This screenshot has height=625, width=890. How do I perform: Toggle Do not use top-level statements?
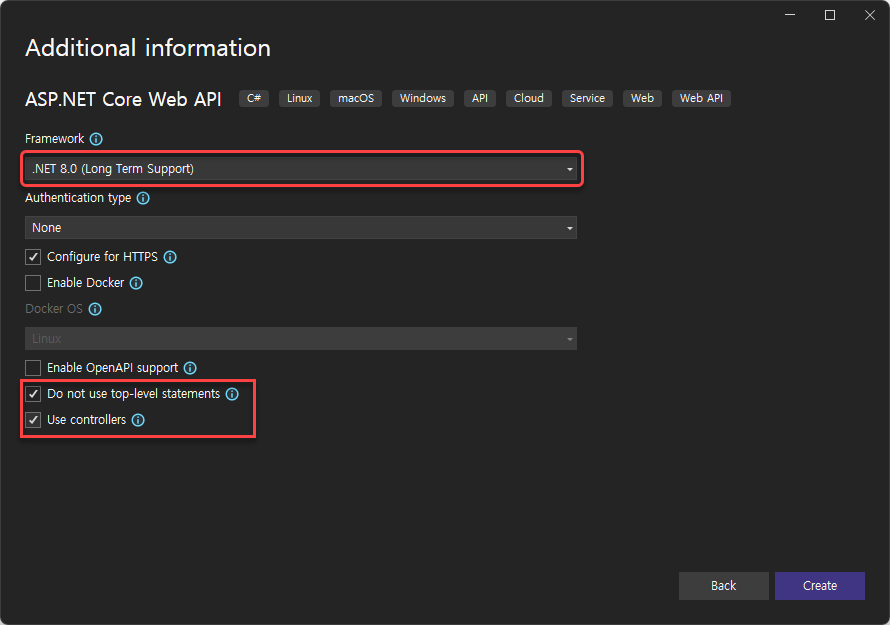point(33,394)
